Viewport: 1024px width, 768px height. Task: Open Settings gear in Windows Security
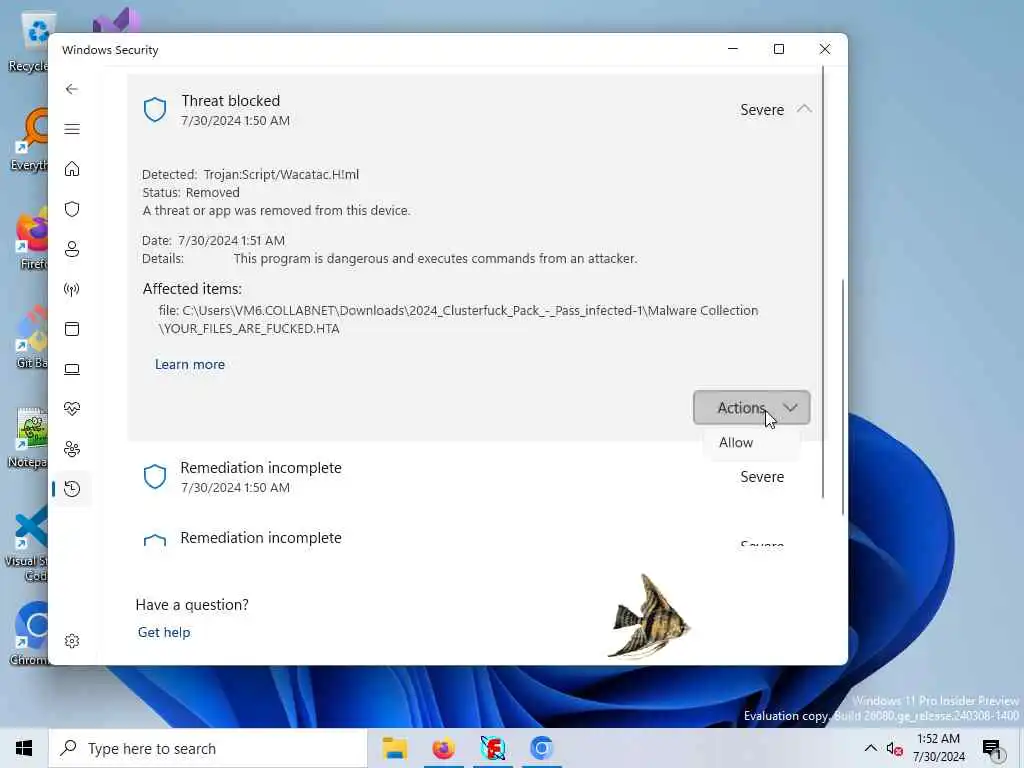(72, 641)
